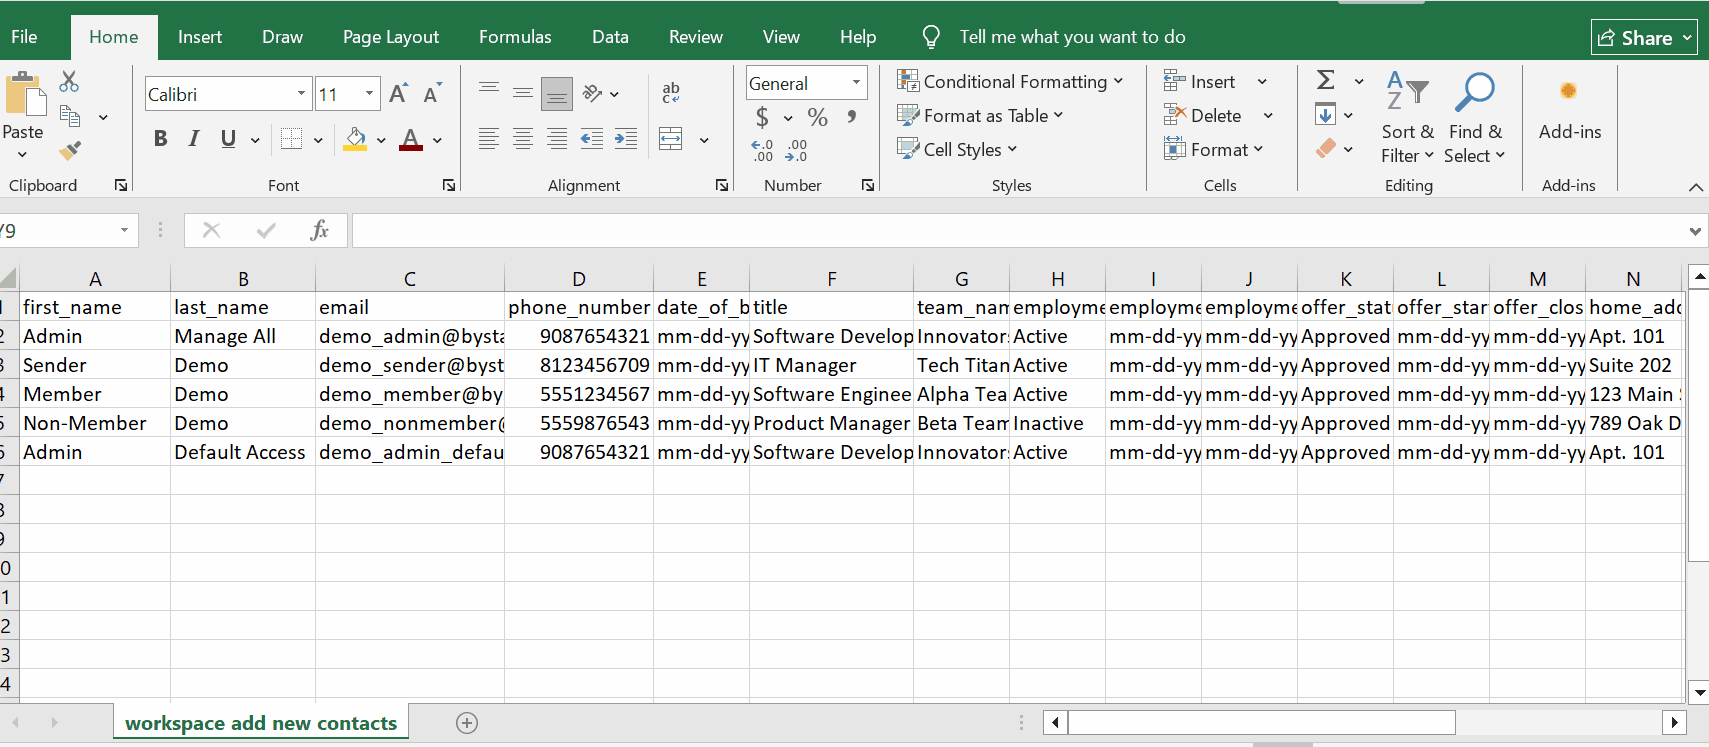Screen dimensions: 1709x747
Task: Apply Comma Style format
Action: [x=851, y=117]
